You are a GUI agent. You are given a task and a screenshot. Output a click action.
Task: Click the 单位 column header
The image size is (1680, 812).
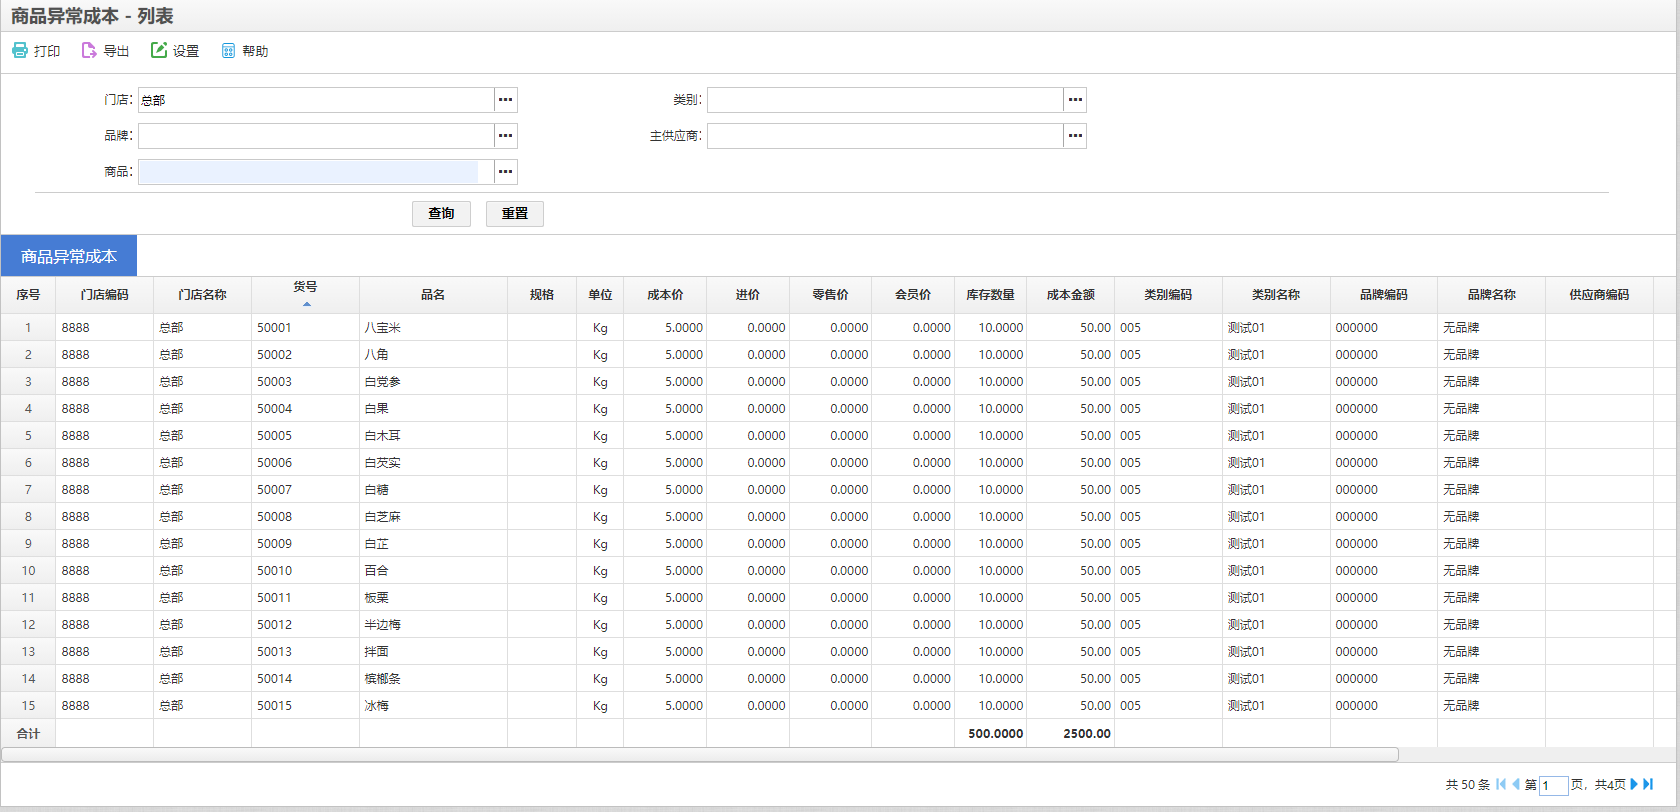click(x=600, y=295)
